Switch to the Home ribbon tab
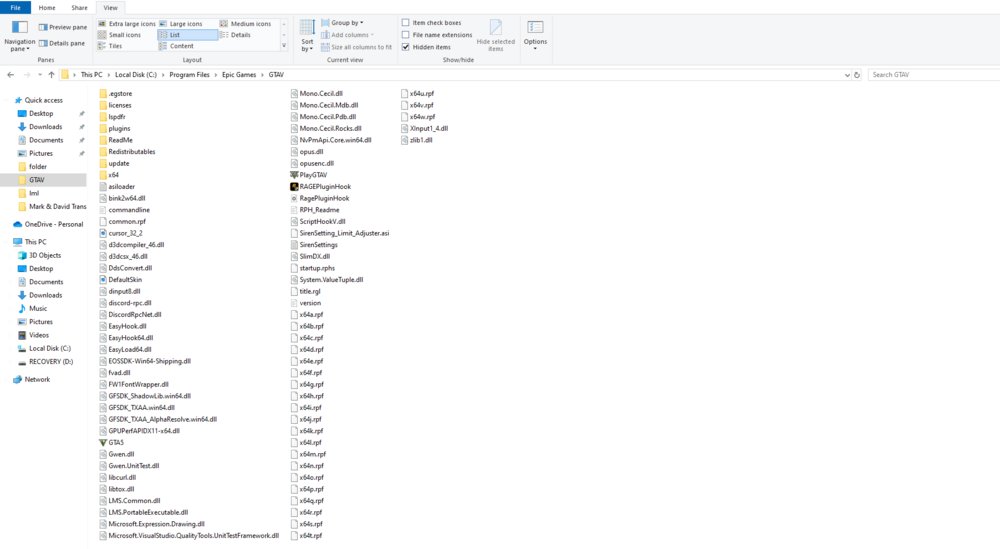The width and height of the screenshot is (1000, 549). [x=47, y=8]
